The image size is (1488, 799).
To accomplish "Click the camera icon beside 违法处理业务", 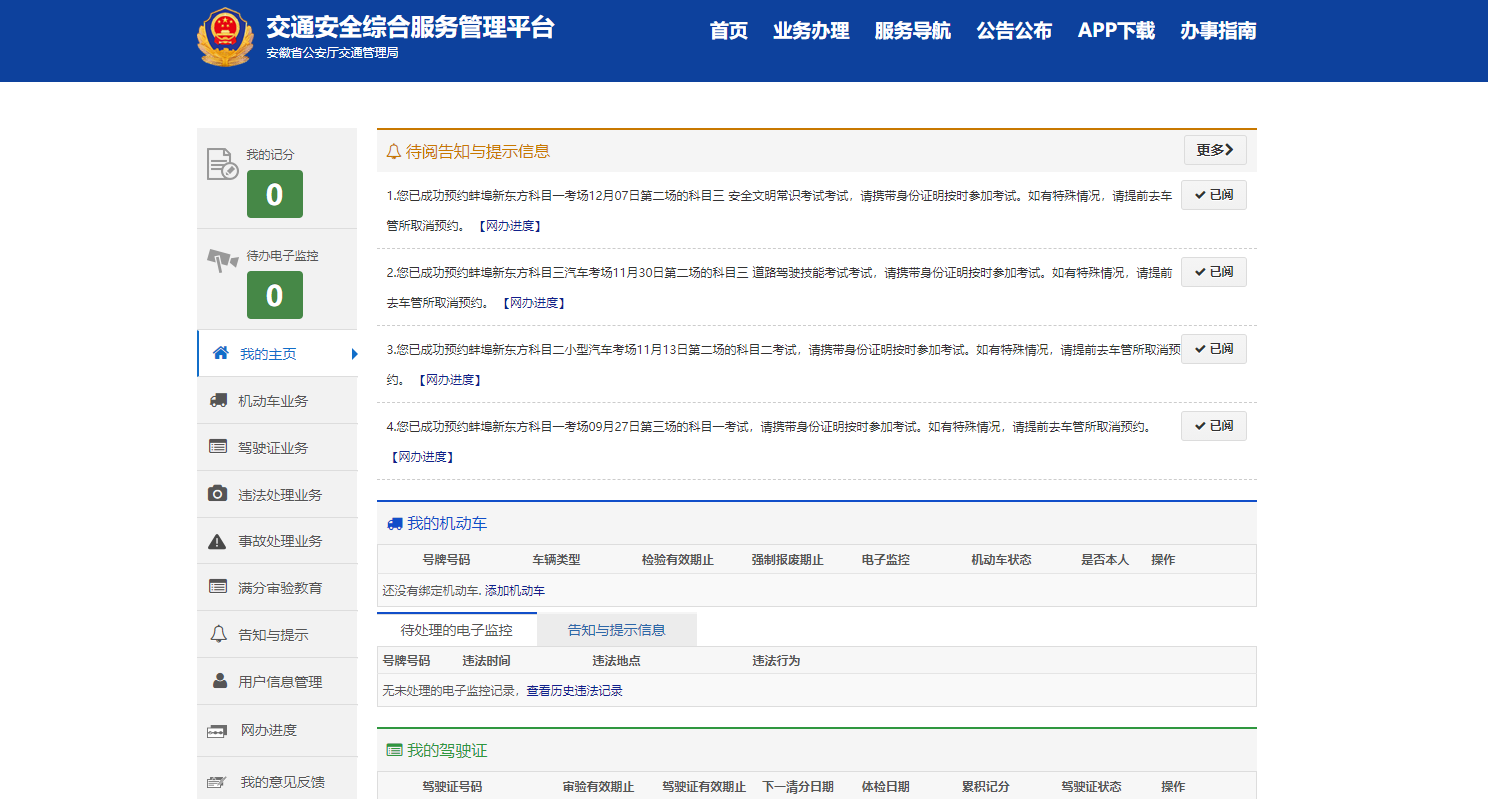I will pos(217,494).
